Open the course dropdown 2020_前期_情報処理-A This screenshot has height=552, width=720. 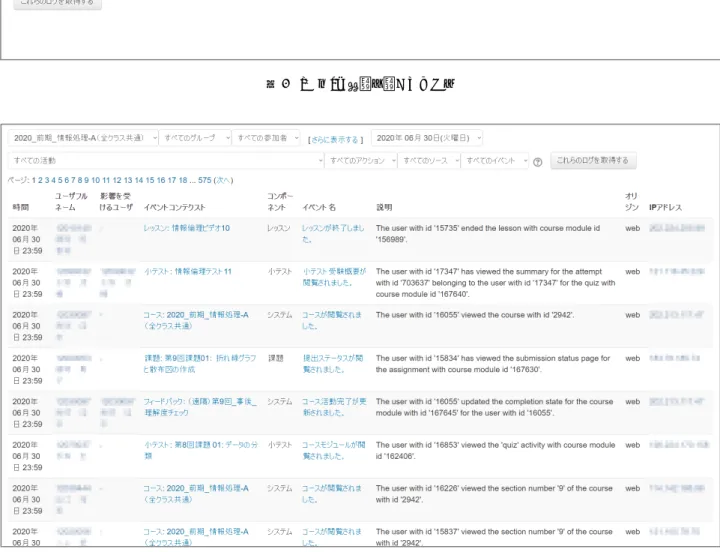click(x=83, y=138)
